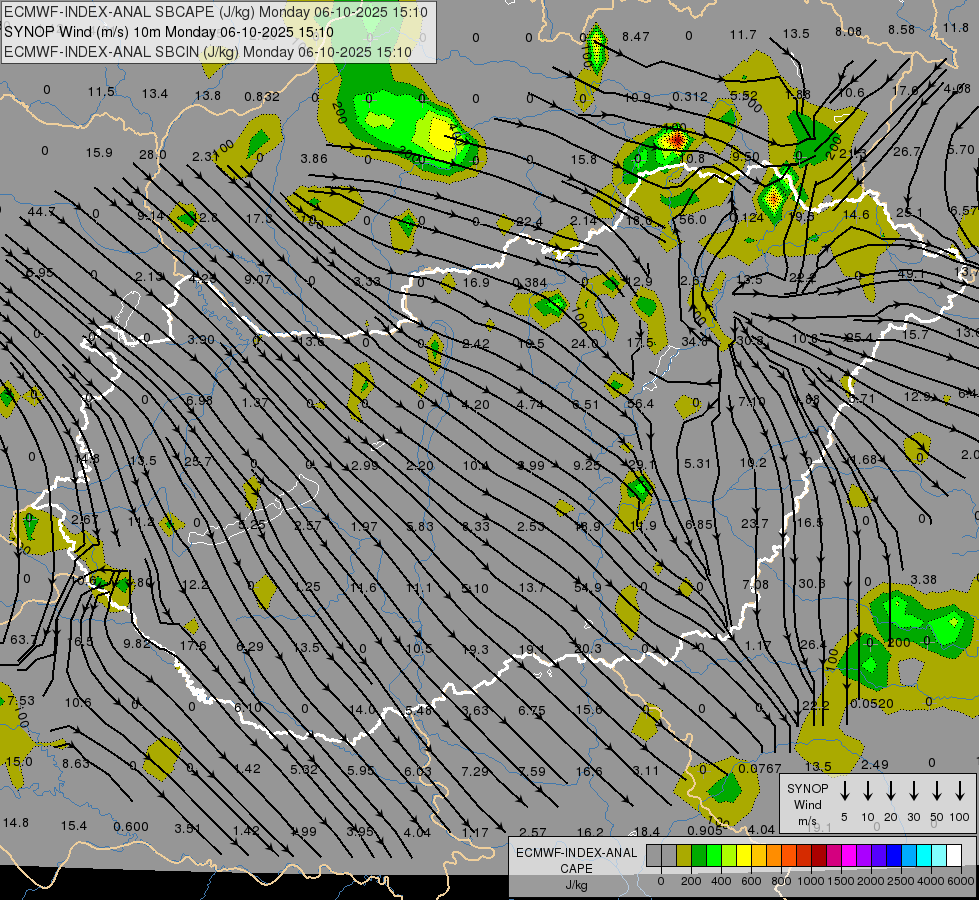Click the map value '0.600'
This screenshot has width=979, height=900.
pos(131,826)
